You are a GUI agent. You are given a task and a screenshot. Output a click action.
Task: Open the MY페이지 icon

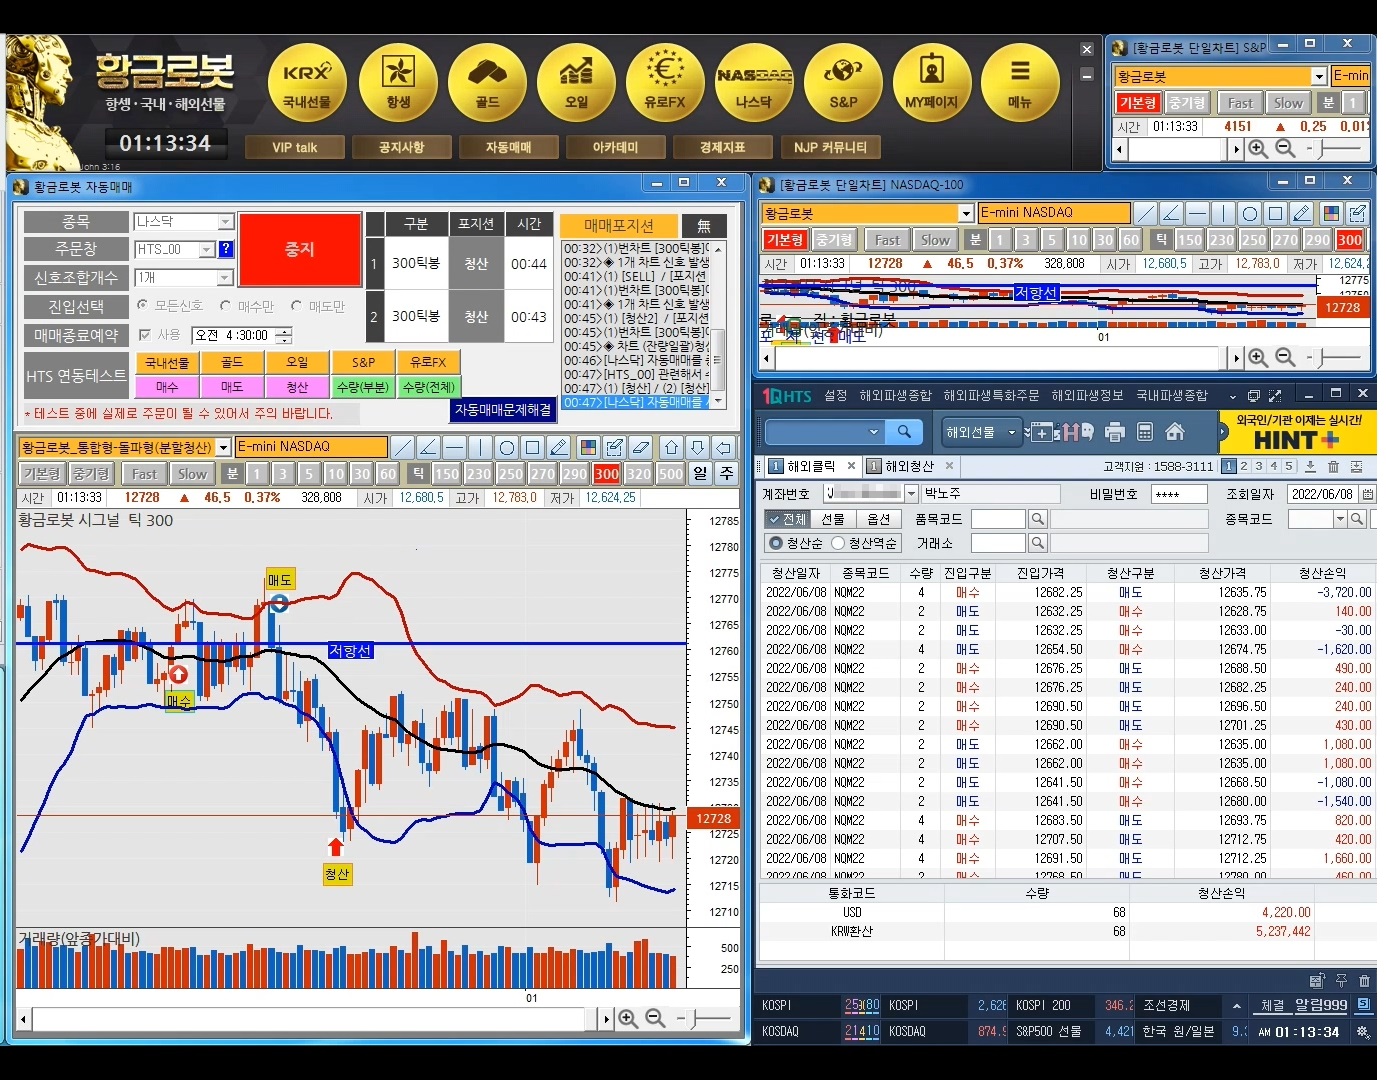(931, 83)
